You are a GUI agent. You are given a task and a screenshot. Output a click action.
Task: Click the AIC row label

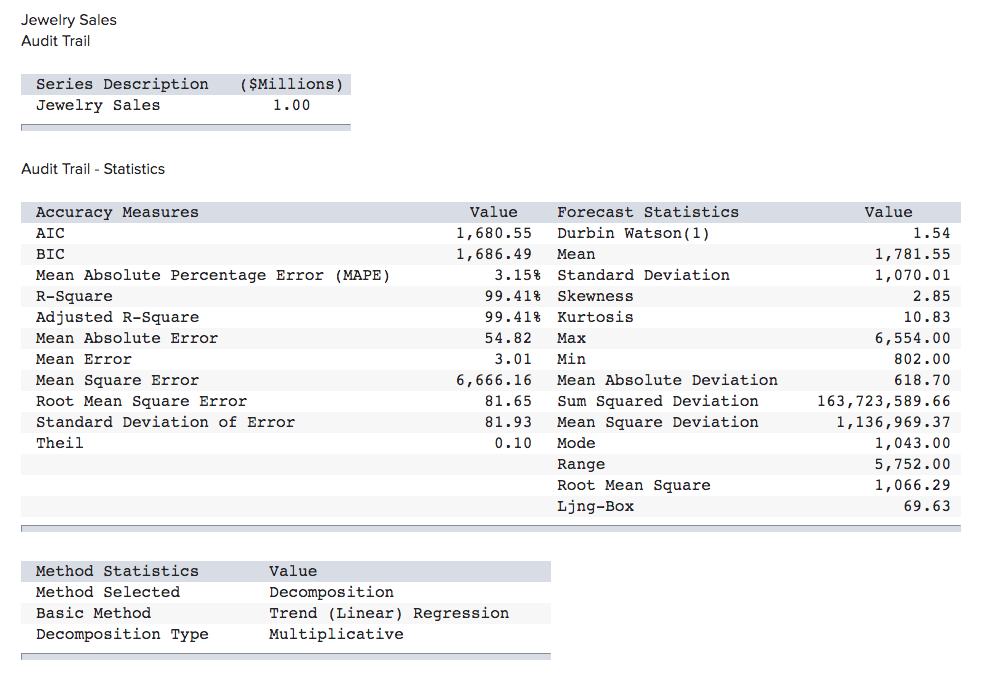50,233
